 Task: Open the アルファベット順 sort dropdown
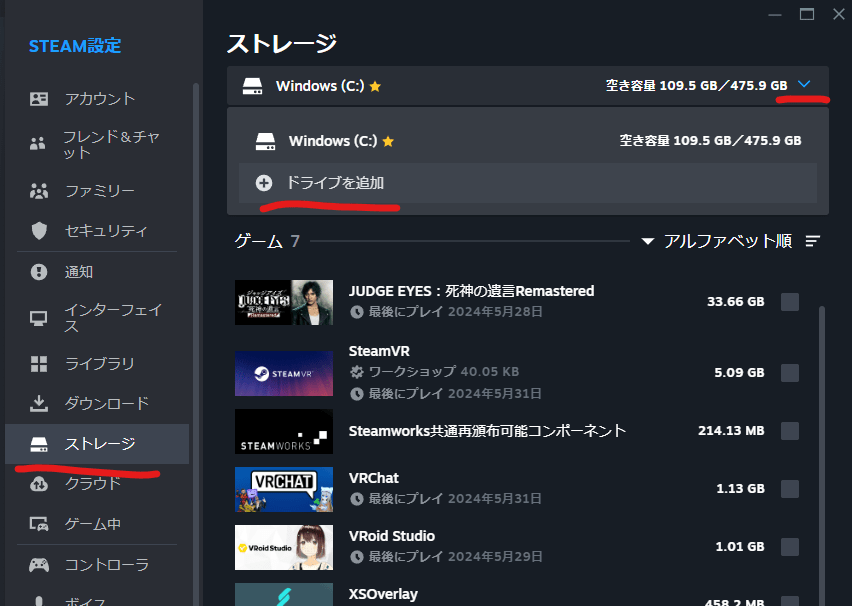(717, 241)
